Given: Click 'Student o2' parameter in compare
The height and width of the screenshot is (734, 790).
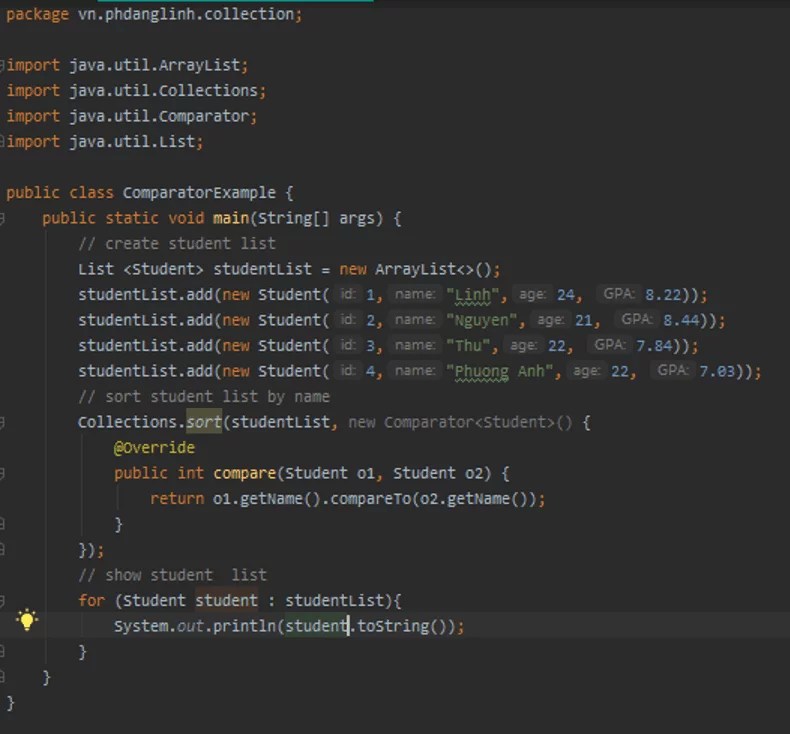Looking at the screenshot, I should tap(438, 473).
